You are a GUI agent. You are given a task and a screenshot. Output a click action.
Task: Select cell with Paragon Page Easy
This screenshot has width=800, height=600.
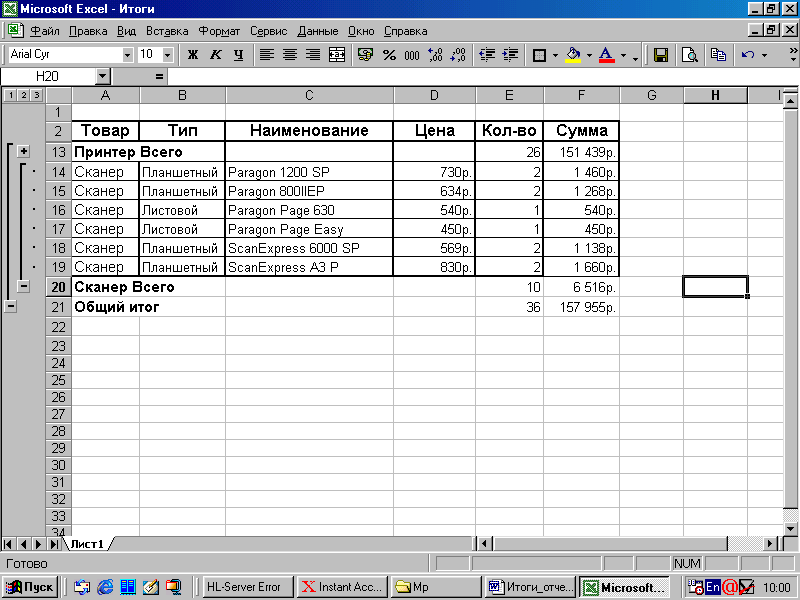[309, 229]
